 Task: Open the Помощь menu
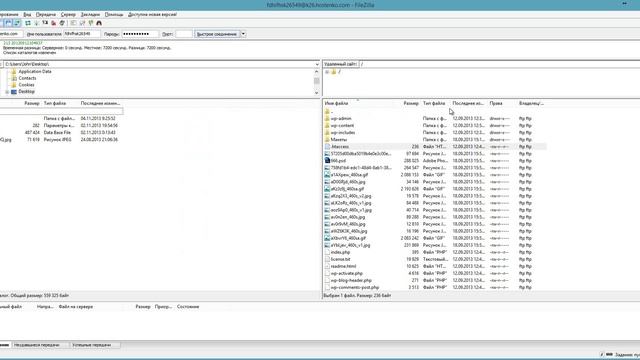(114, 14)
